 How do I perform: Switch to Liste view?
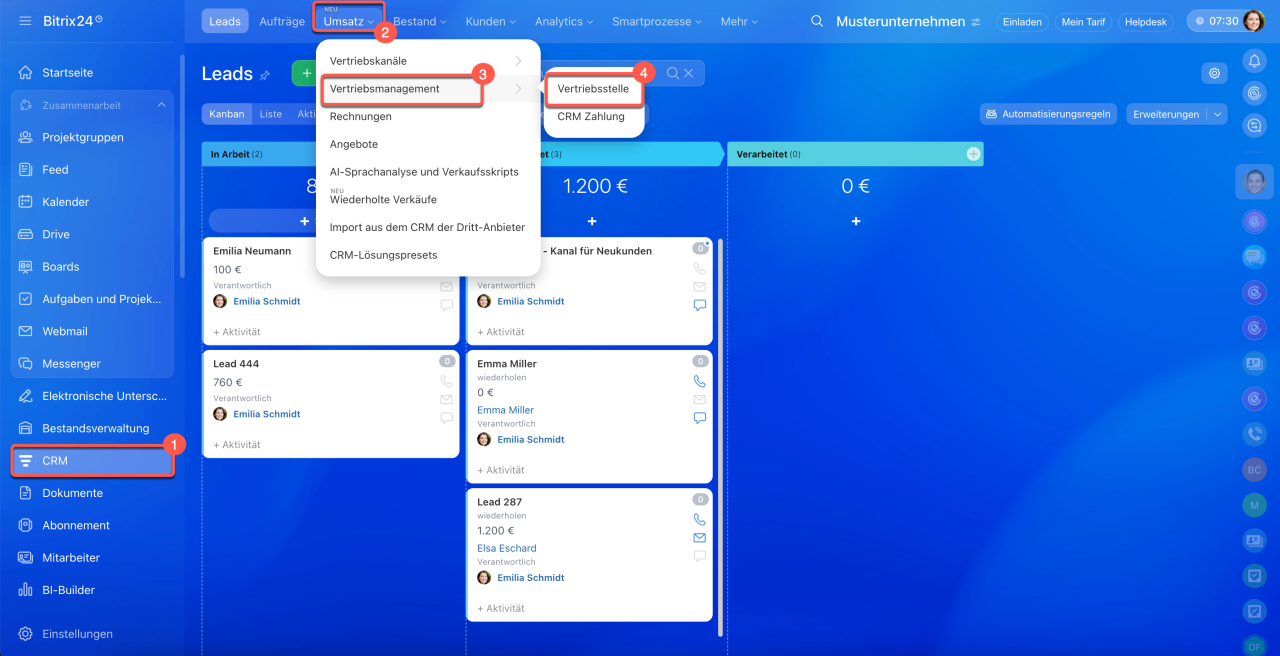(271, 114)
